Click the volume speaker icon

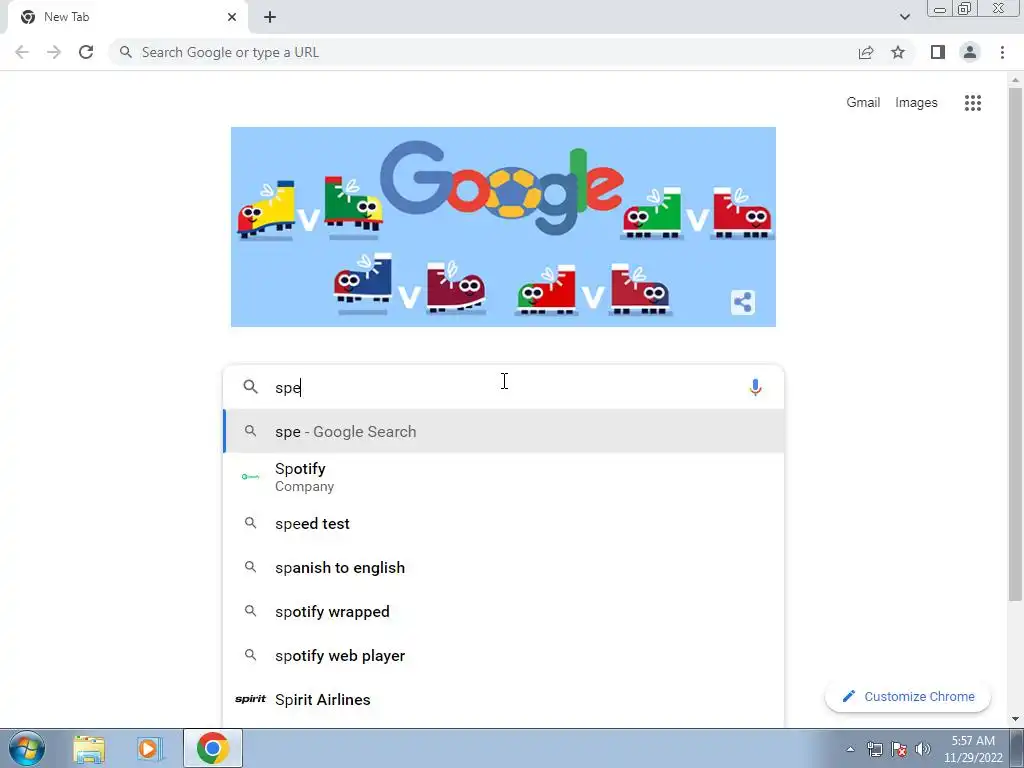coord(923,749)
